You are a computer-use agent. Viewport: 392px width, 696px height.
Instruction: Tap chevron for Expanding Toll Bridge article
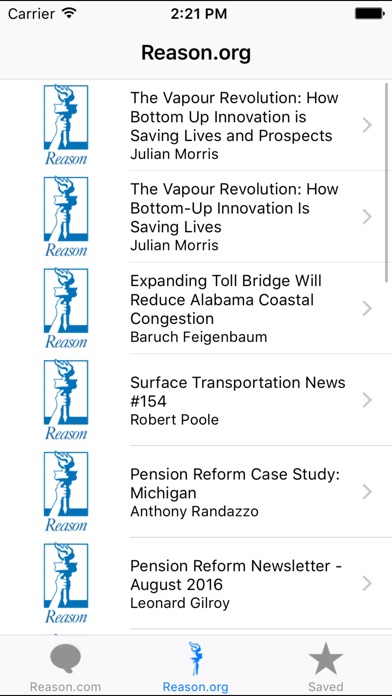point(367,308)
